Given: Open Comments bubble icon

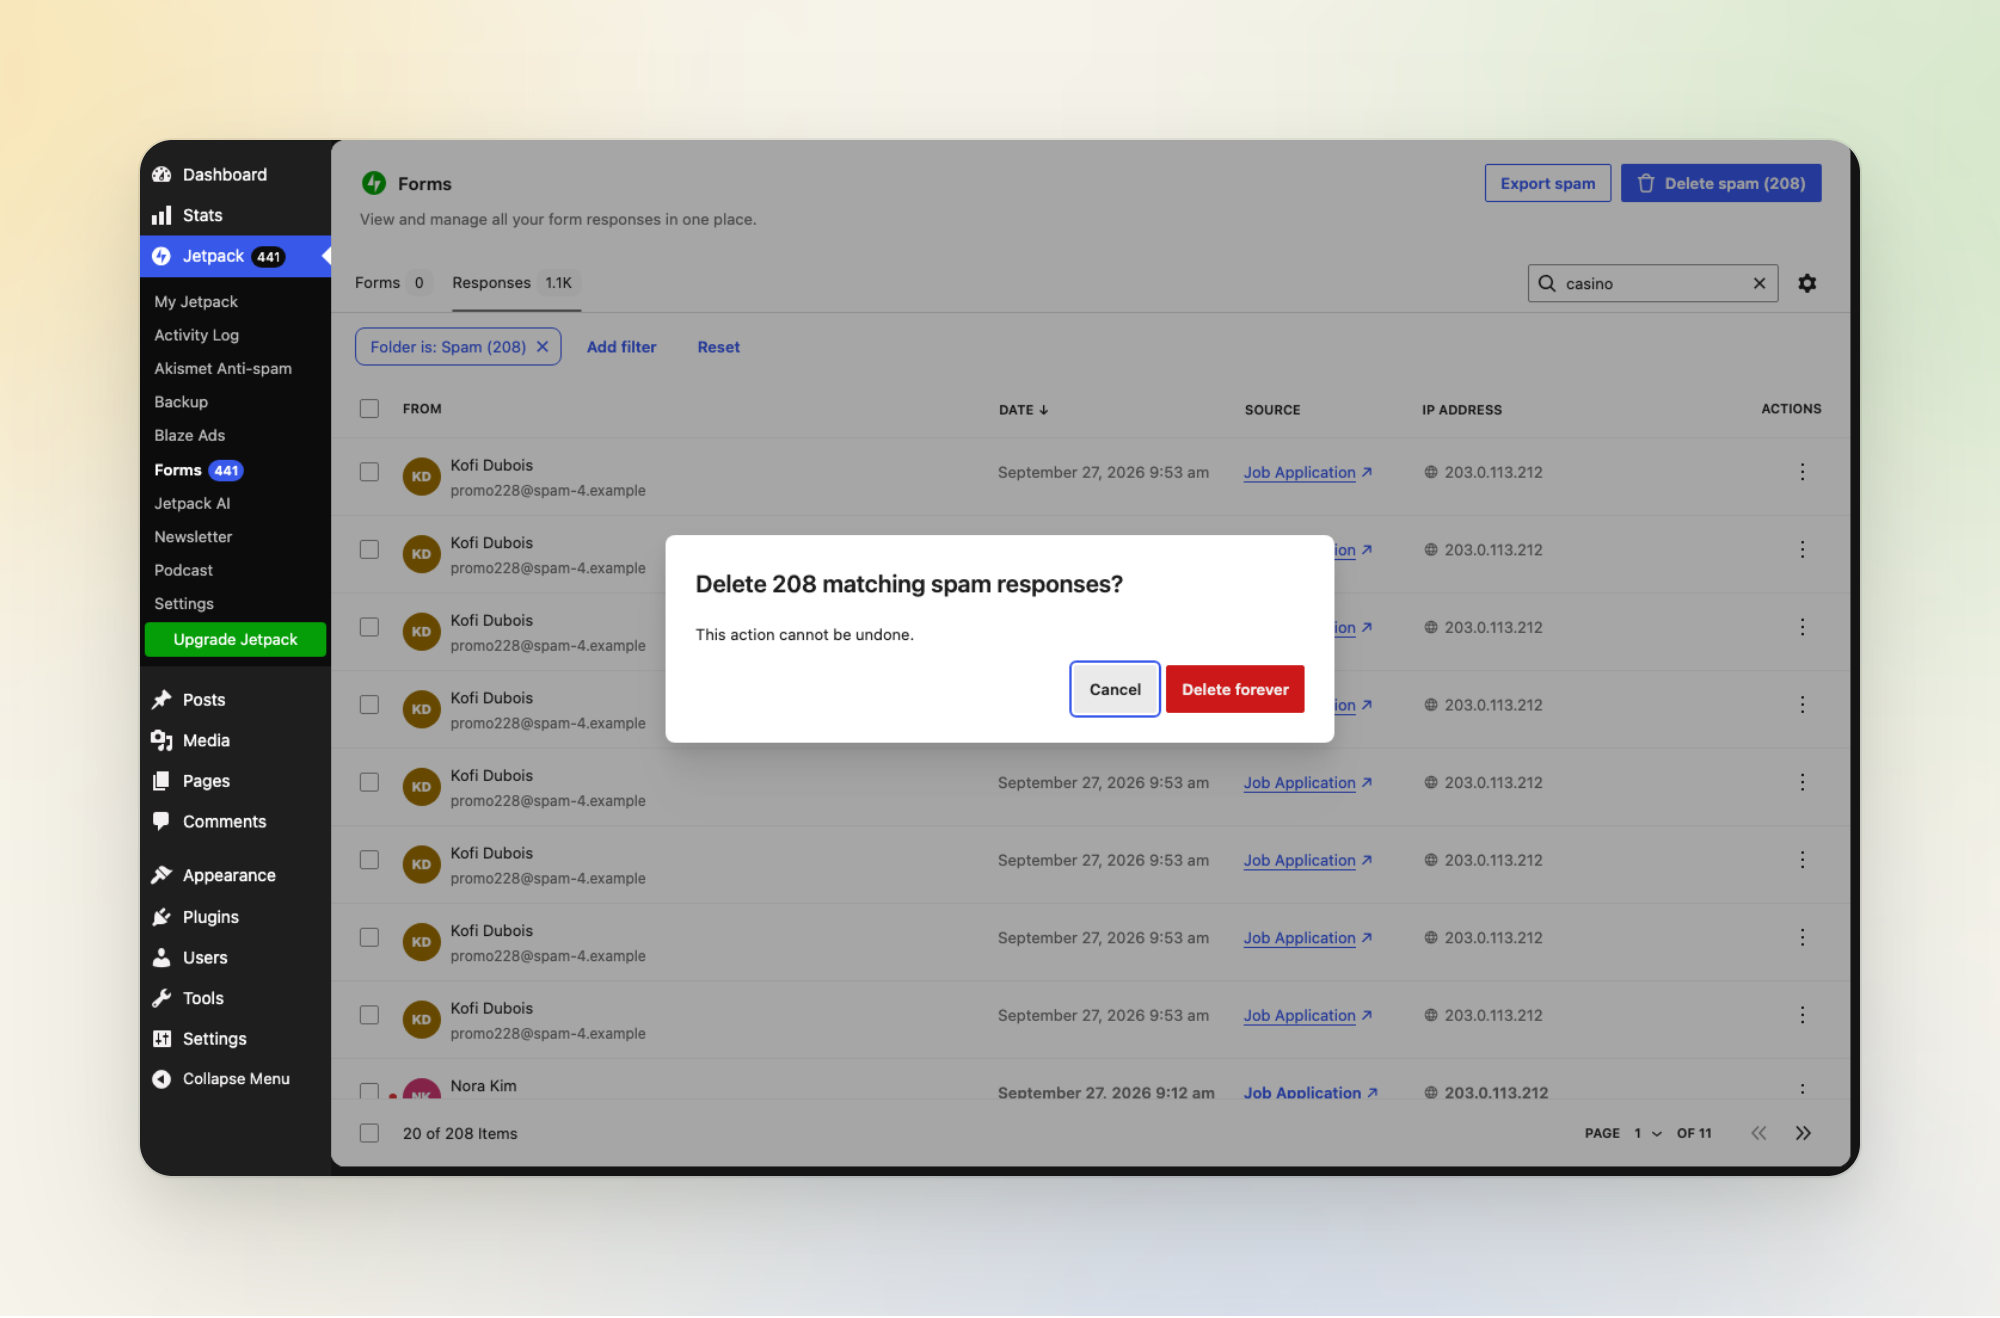Looking at the screenshot, I should point(161,821).
